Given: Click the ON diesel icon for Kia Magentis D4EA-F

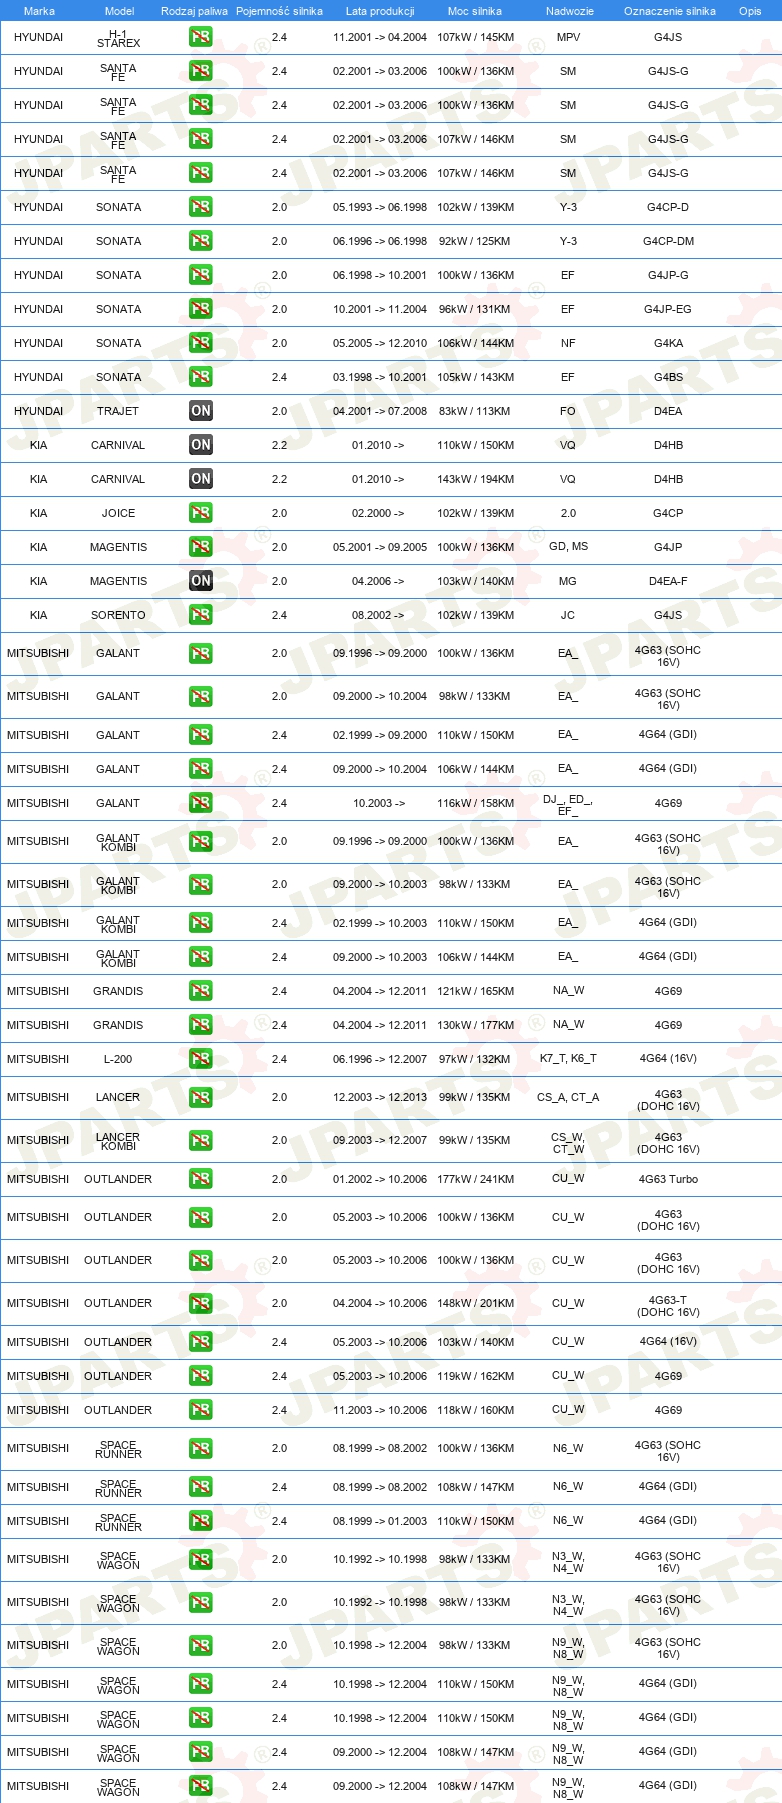Looking at the screenshot, I should pos(200,581).
